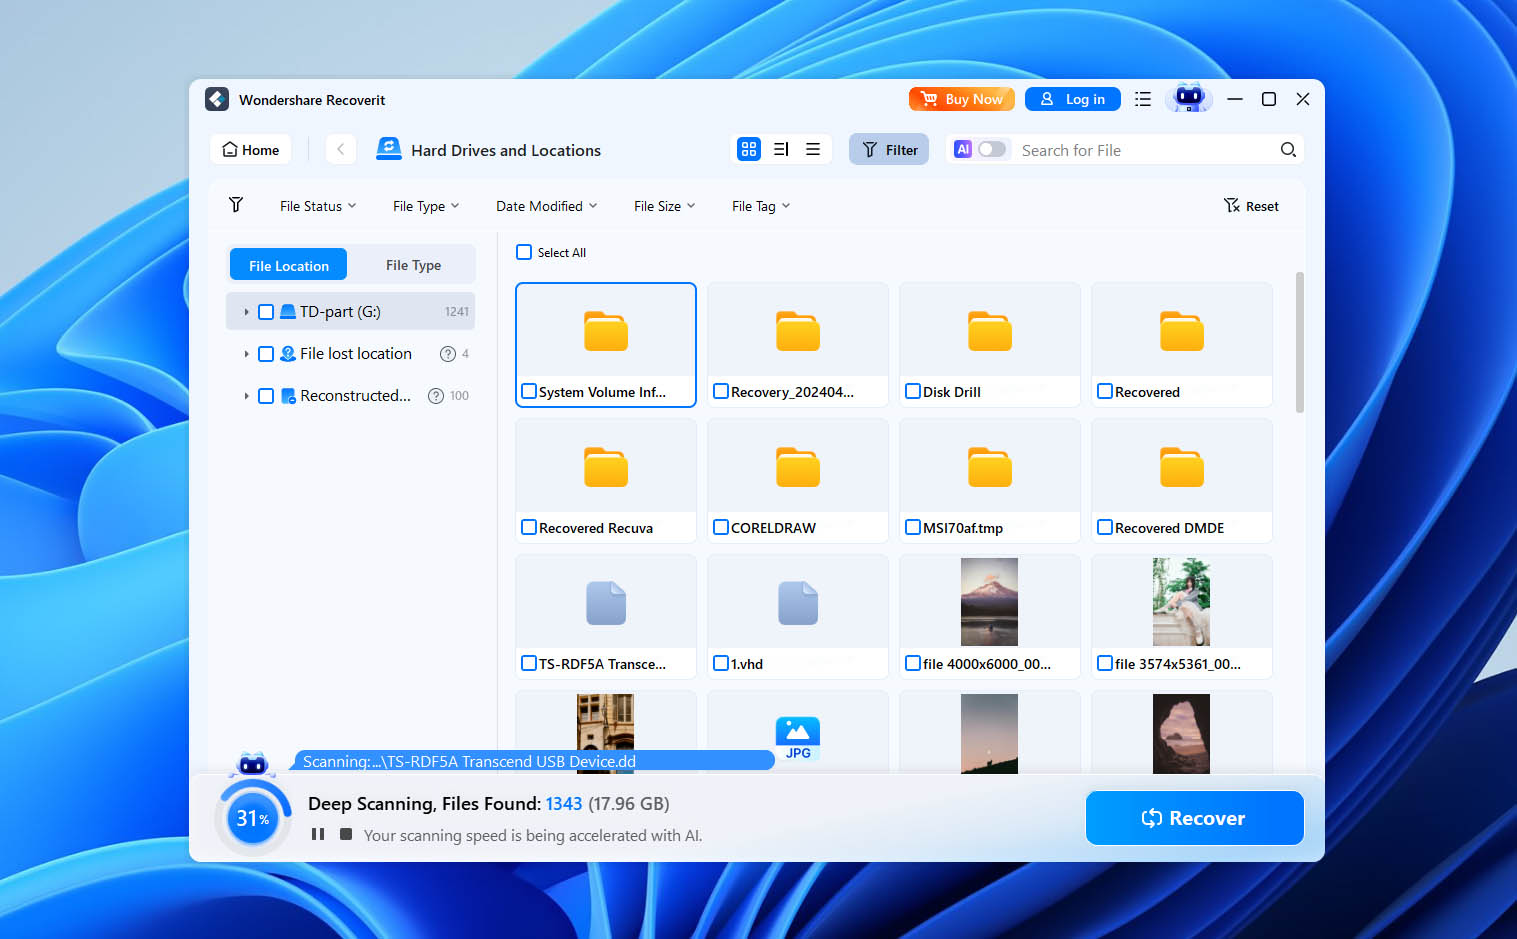The image size is (1517, 939).
Task: Tick the Recovery_202404... checkbox
Action: coord(721,391)
